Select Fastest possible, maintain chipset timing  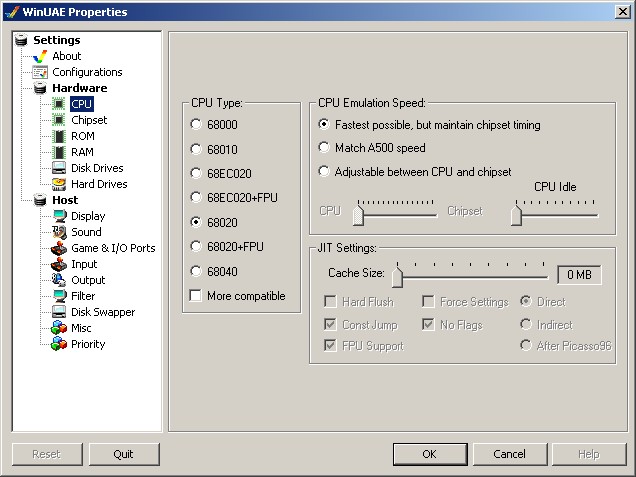tap(430, 125)
